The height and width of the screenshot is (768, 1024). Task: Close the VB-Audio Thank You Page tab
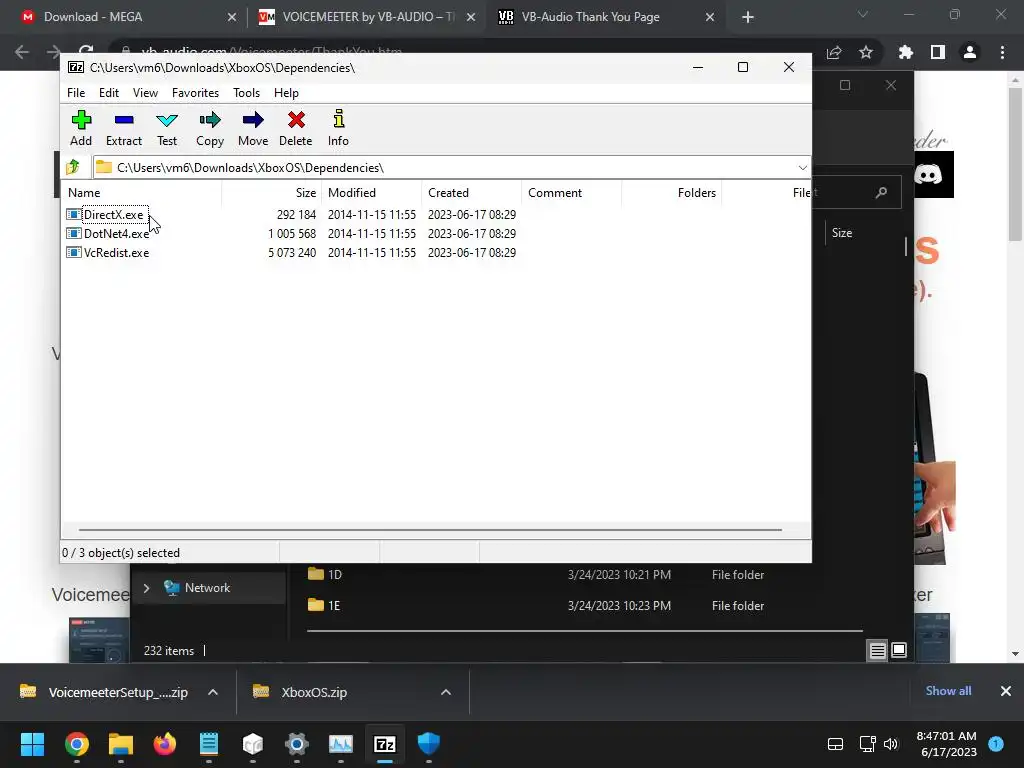click(x=710, y=17)
